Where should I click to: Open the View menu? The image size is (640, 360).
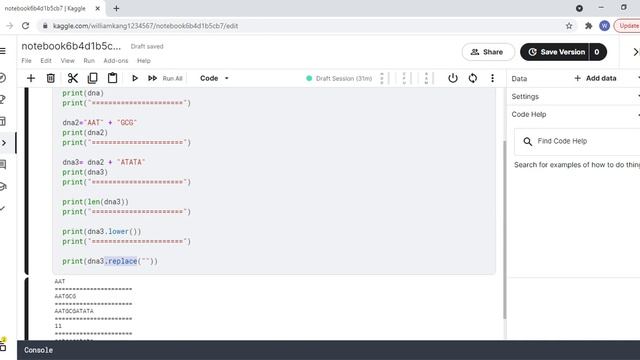[x=67, y=60]
